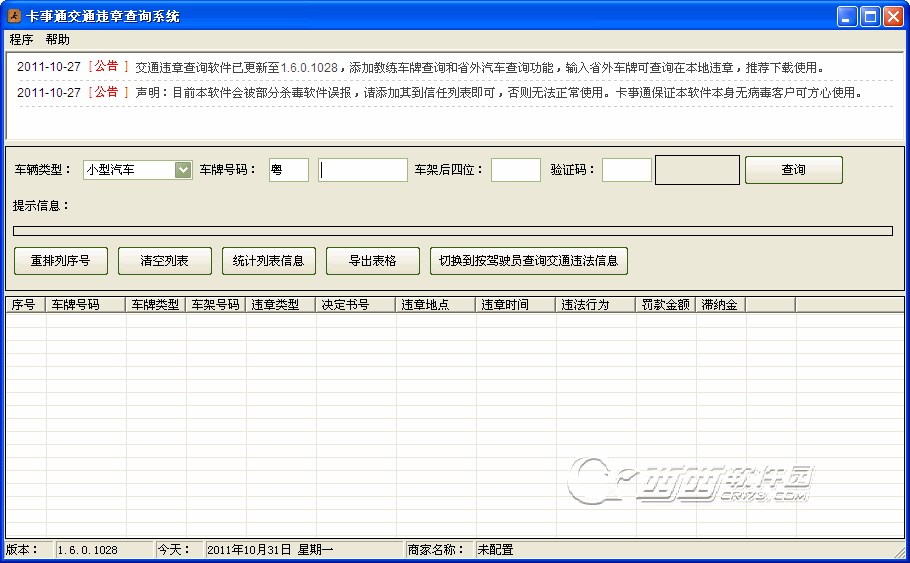910x563 pixels.
Task: Minimize the 卡事通 window
Action: (847, 16)
